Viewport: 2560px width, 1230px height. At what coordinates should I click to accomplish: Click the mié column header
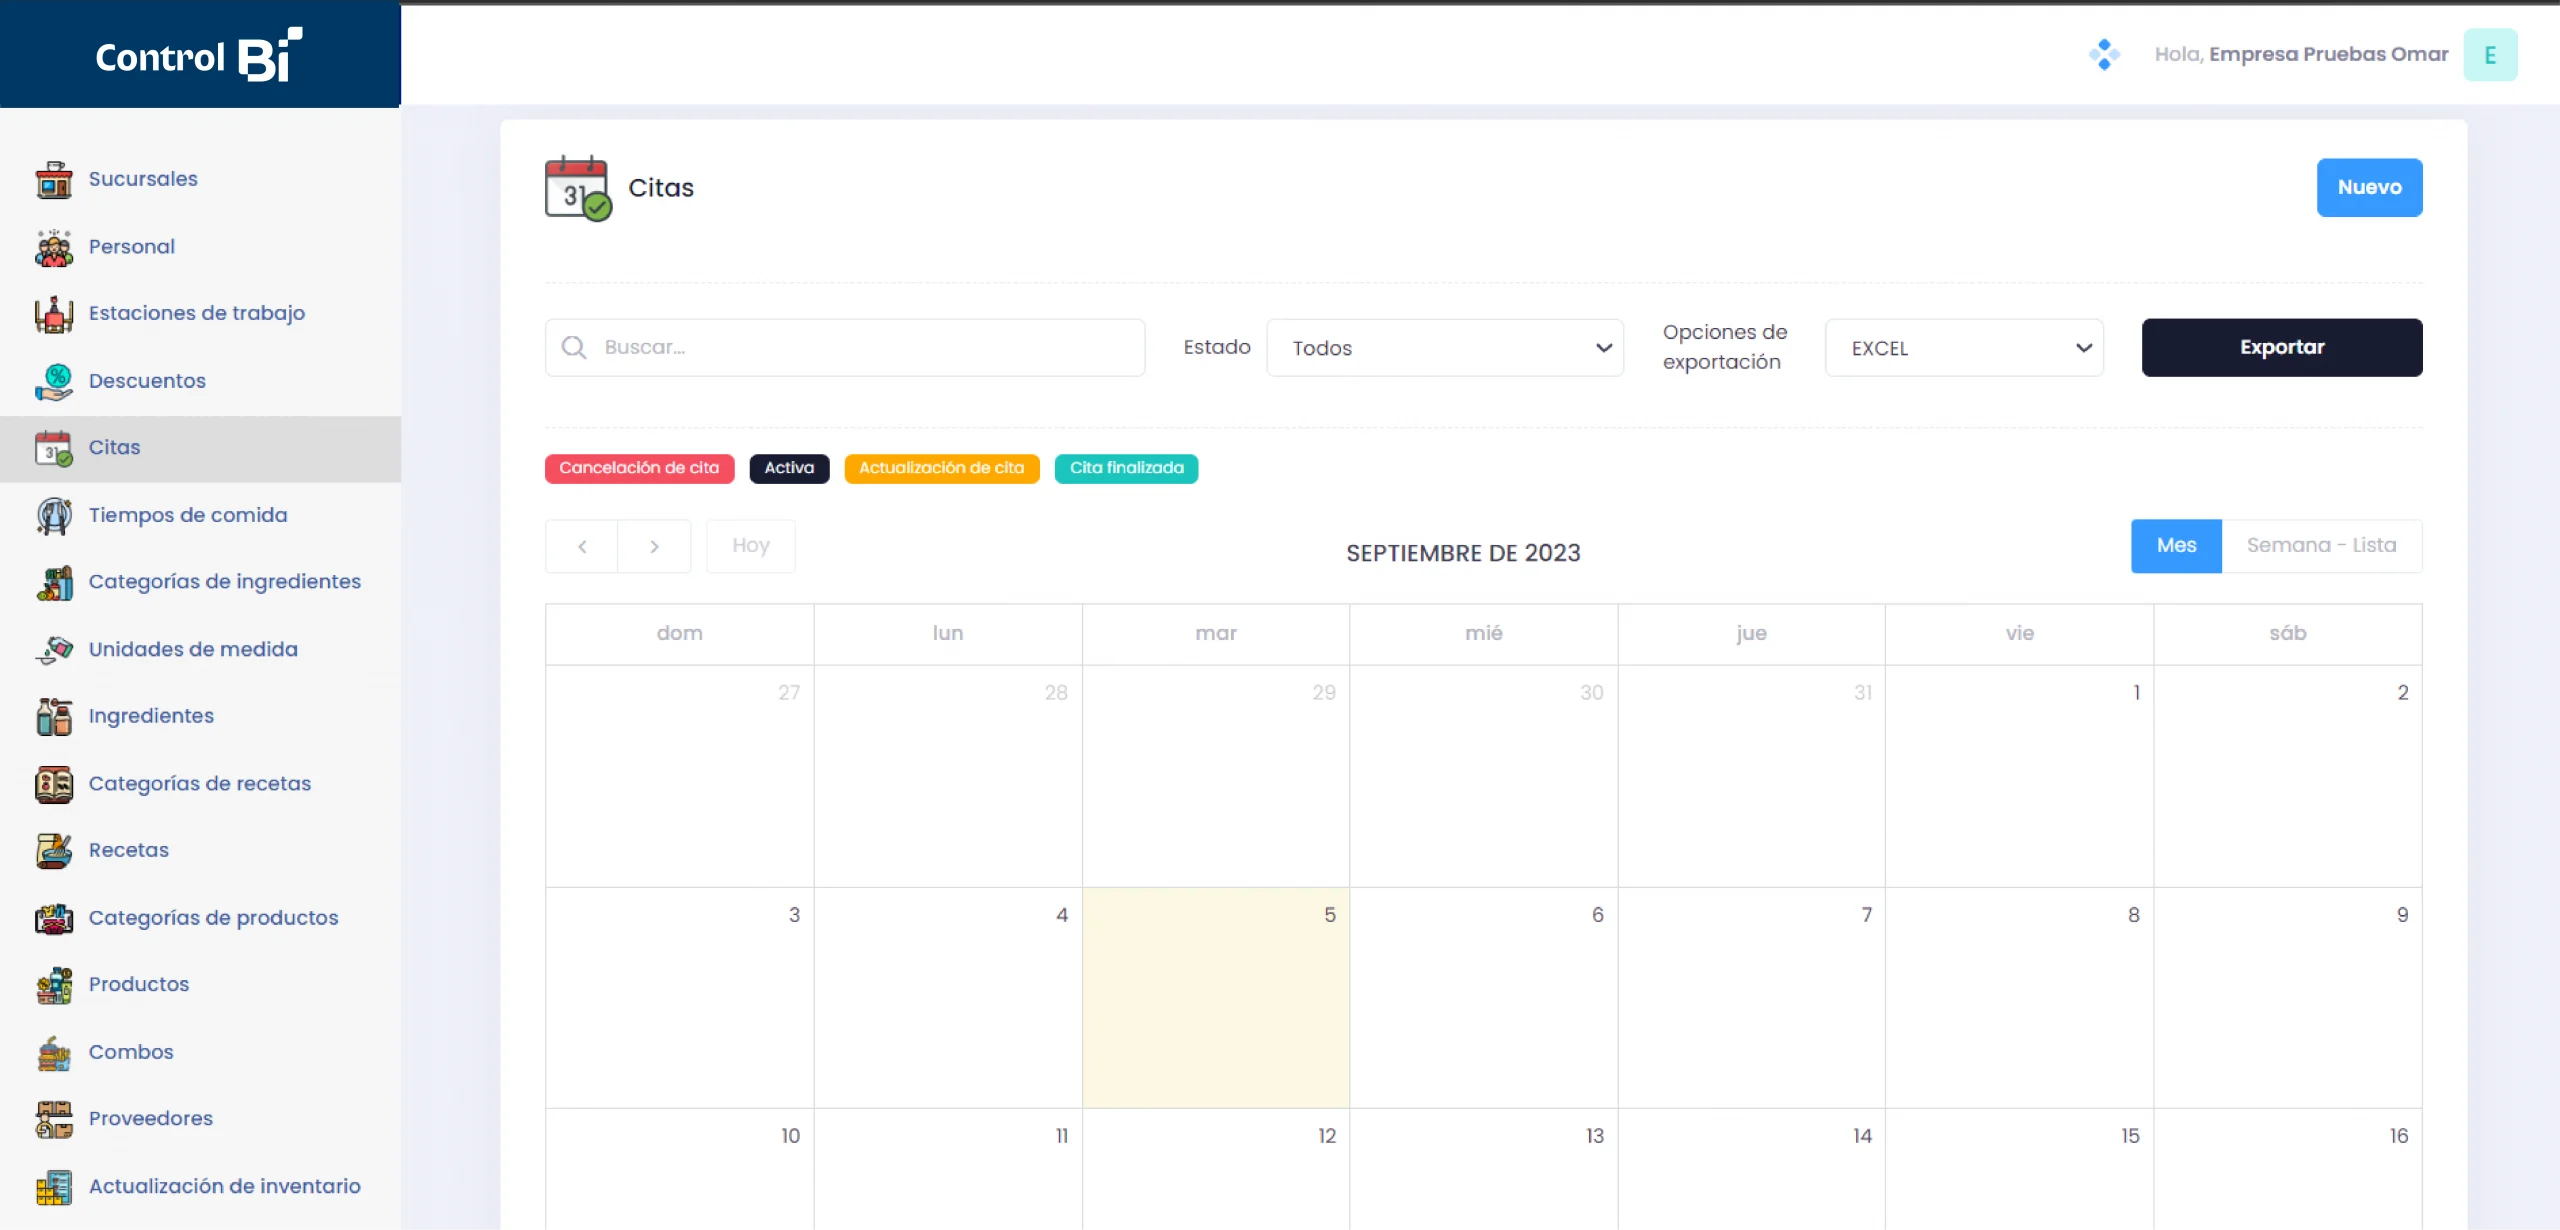(1484, 633)
